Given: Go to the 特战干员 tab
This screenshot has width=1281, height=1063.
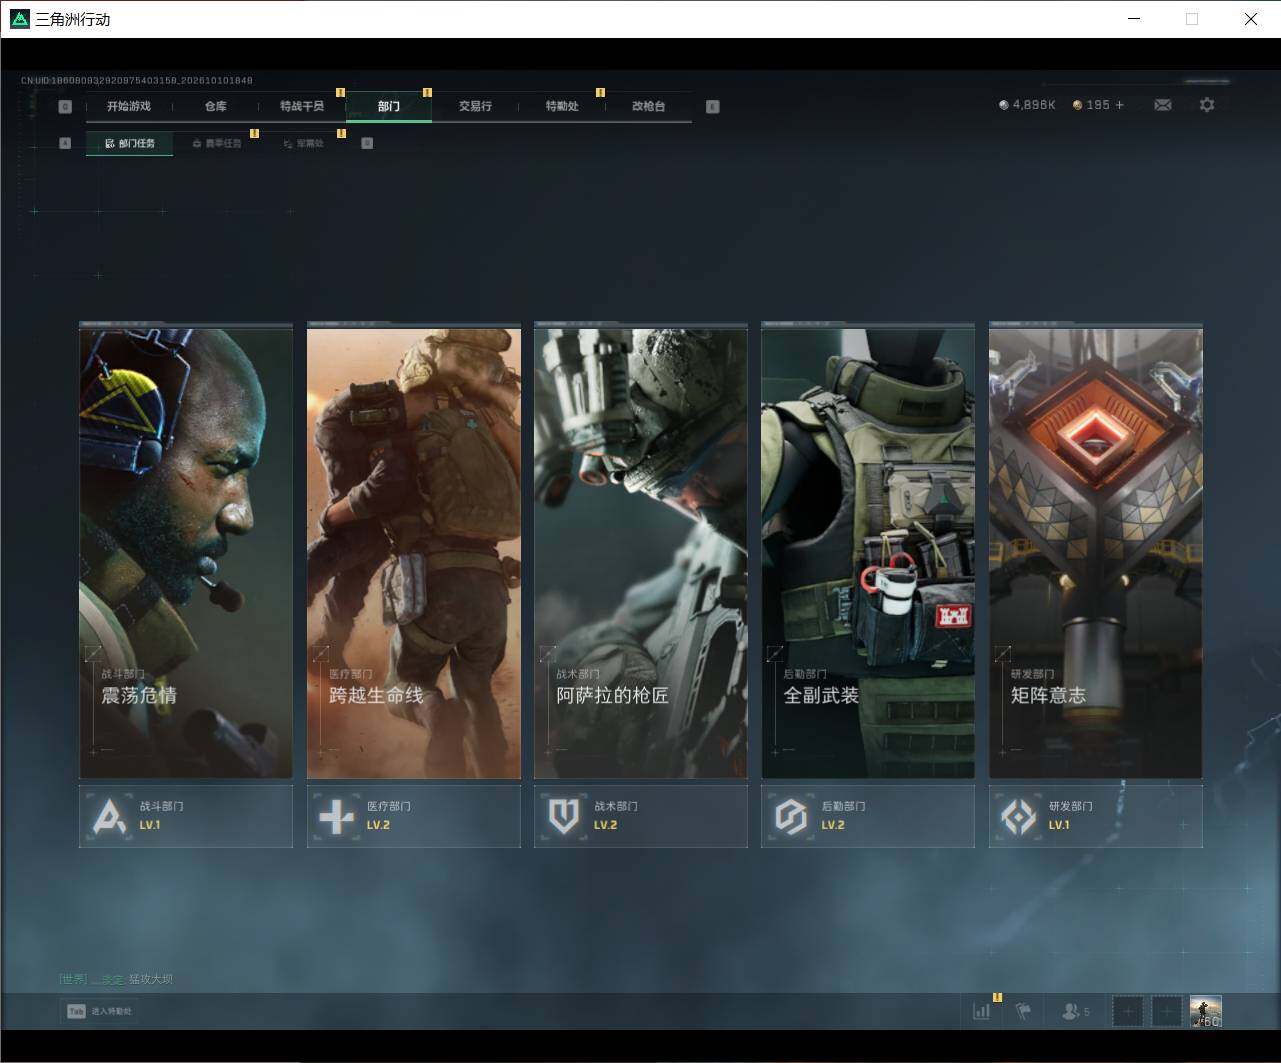Looking at the screenshot, I should point(302,106).
